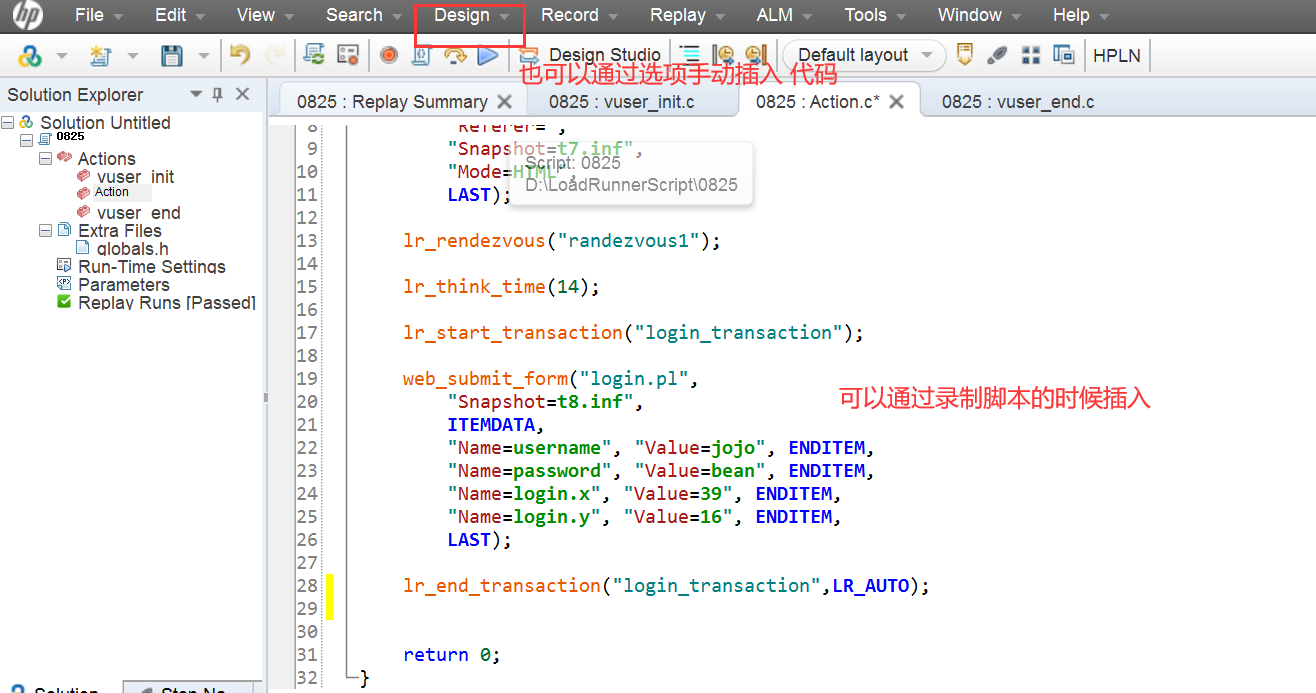Click the lr_start_transaction code line
This screenshot has width=1316, height=693.
click(x=633, y=332)
